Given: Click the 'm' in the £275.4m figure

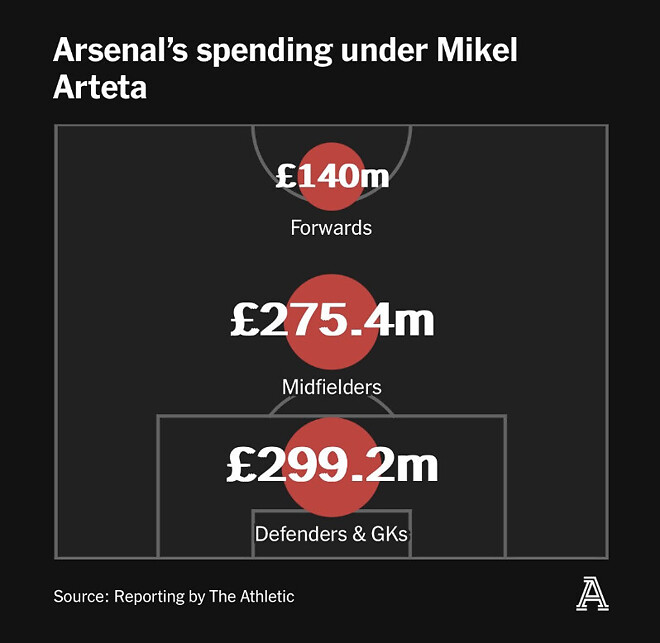Looking at the screenshot, I should tap(414, 321).
